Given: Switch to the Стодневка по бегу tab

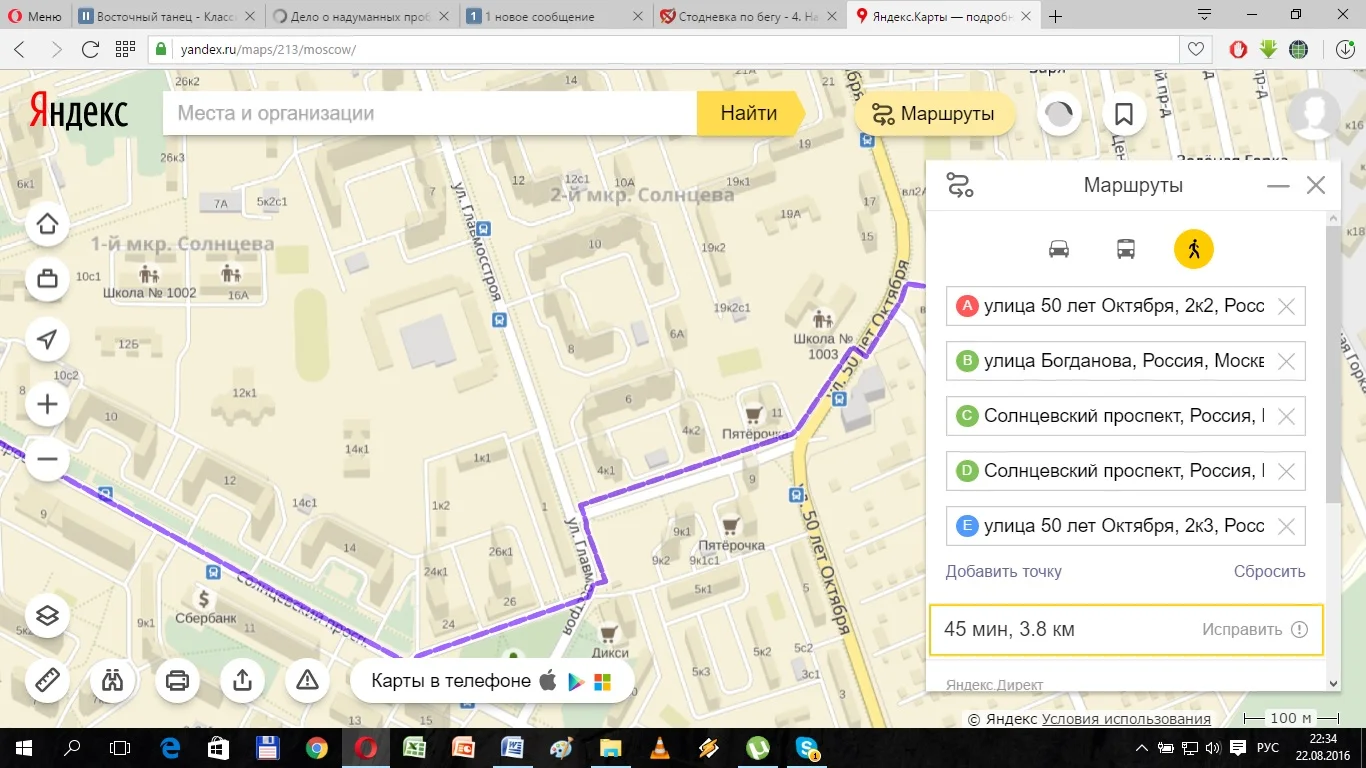Looking at the screenshot, I should 746,16.
